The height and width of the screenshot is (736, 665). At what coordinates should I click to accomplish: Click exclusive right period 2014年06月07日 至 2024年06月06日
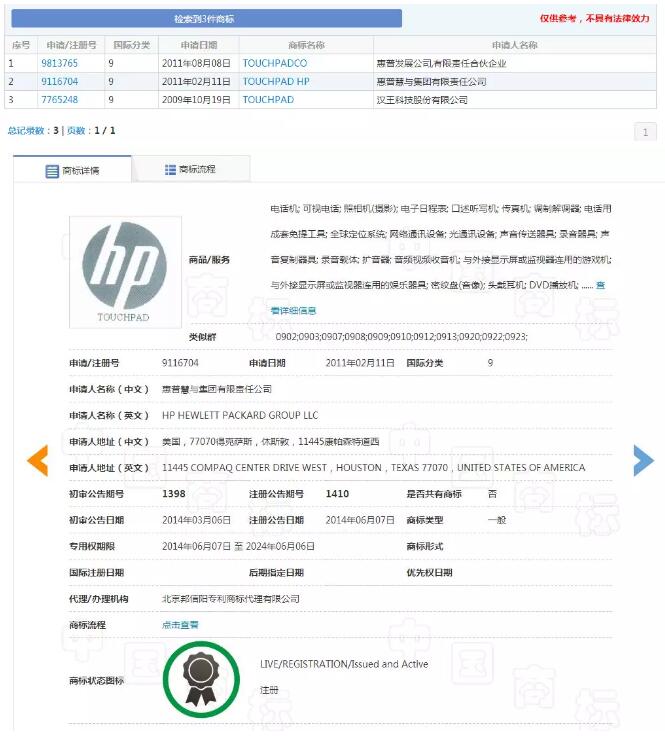click(x=238, y=546)
